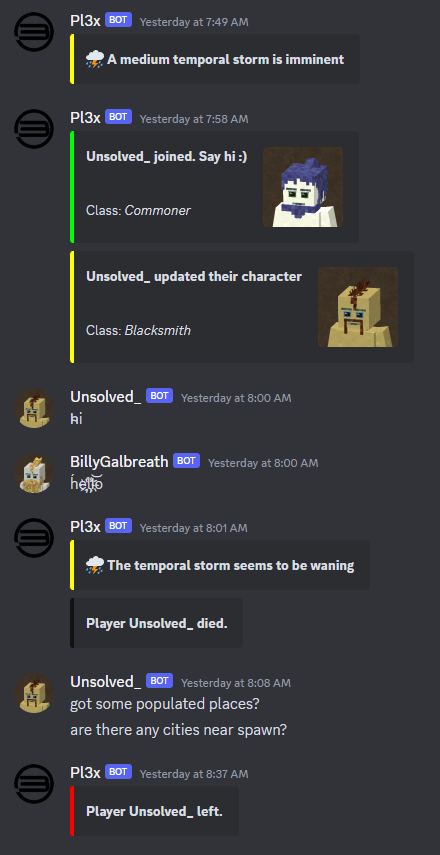Click Pl3x avatar on 8:01 AM message
Viewport: 440px width, 855px height.
tap(34, 538)
